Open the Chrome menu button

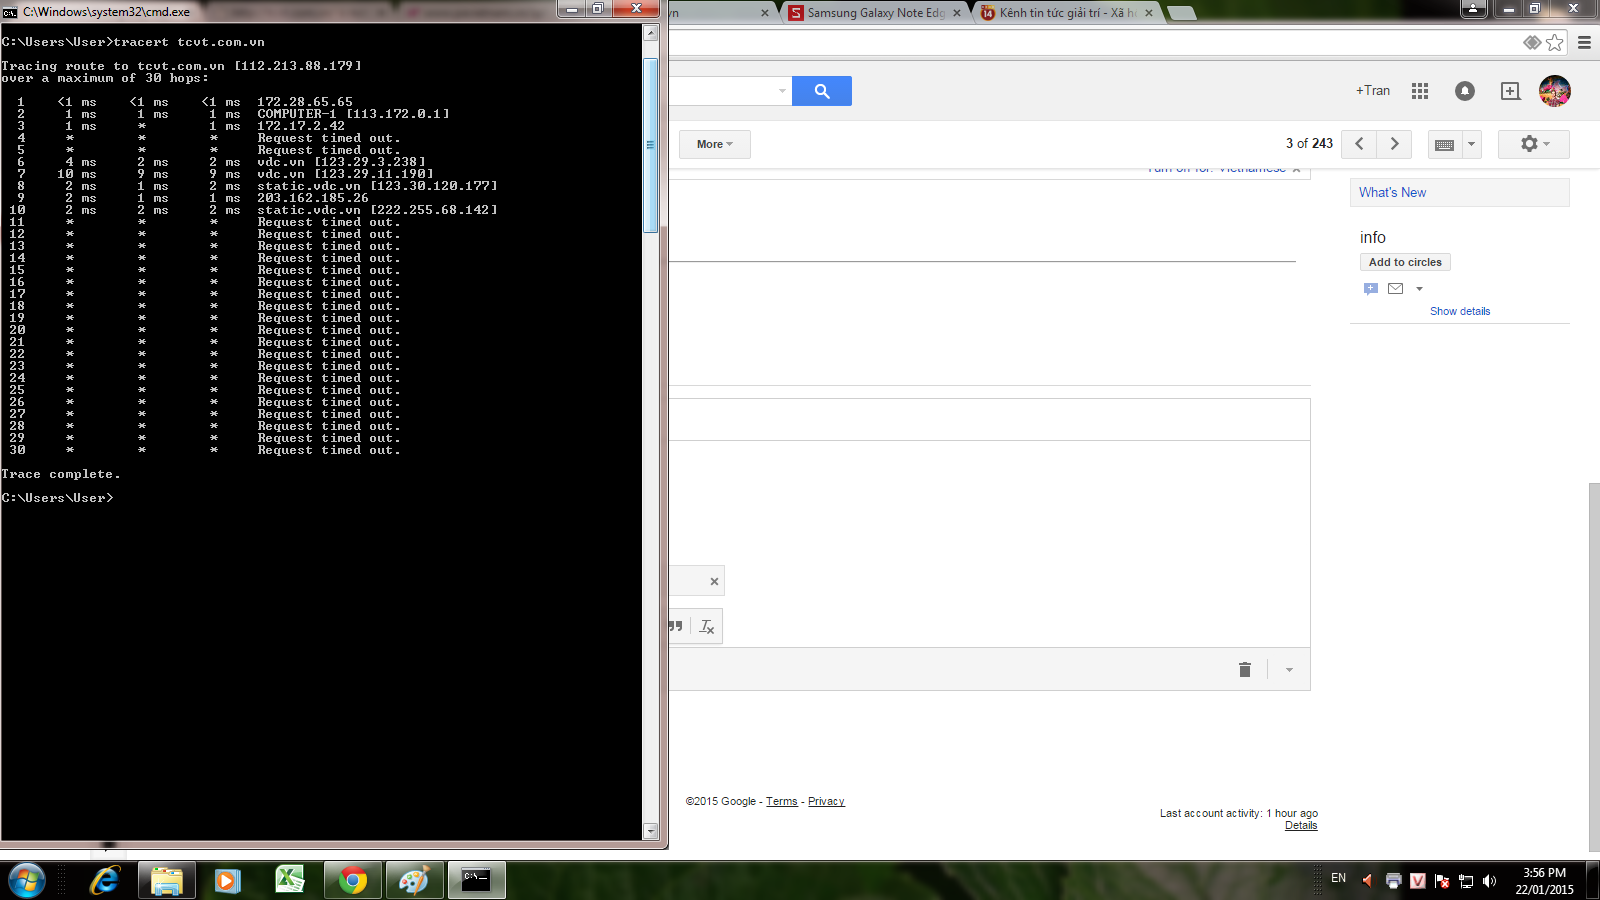point(1584,42)
